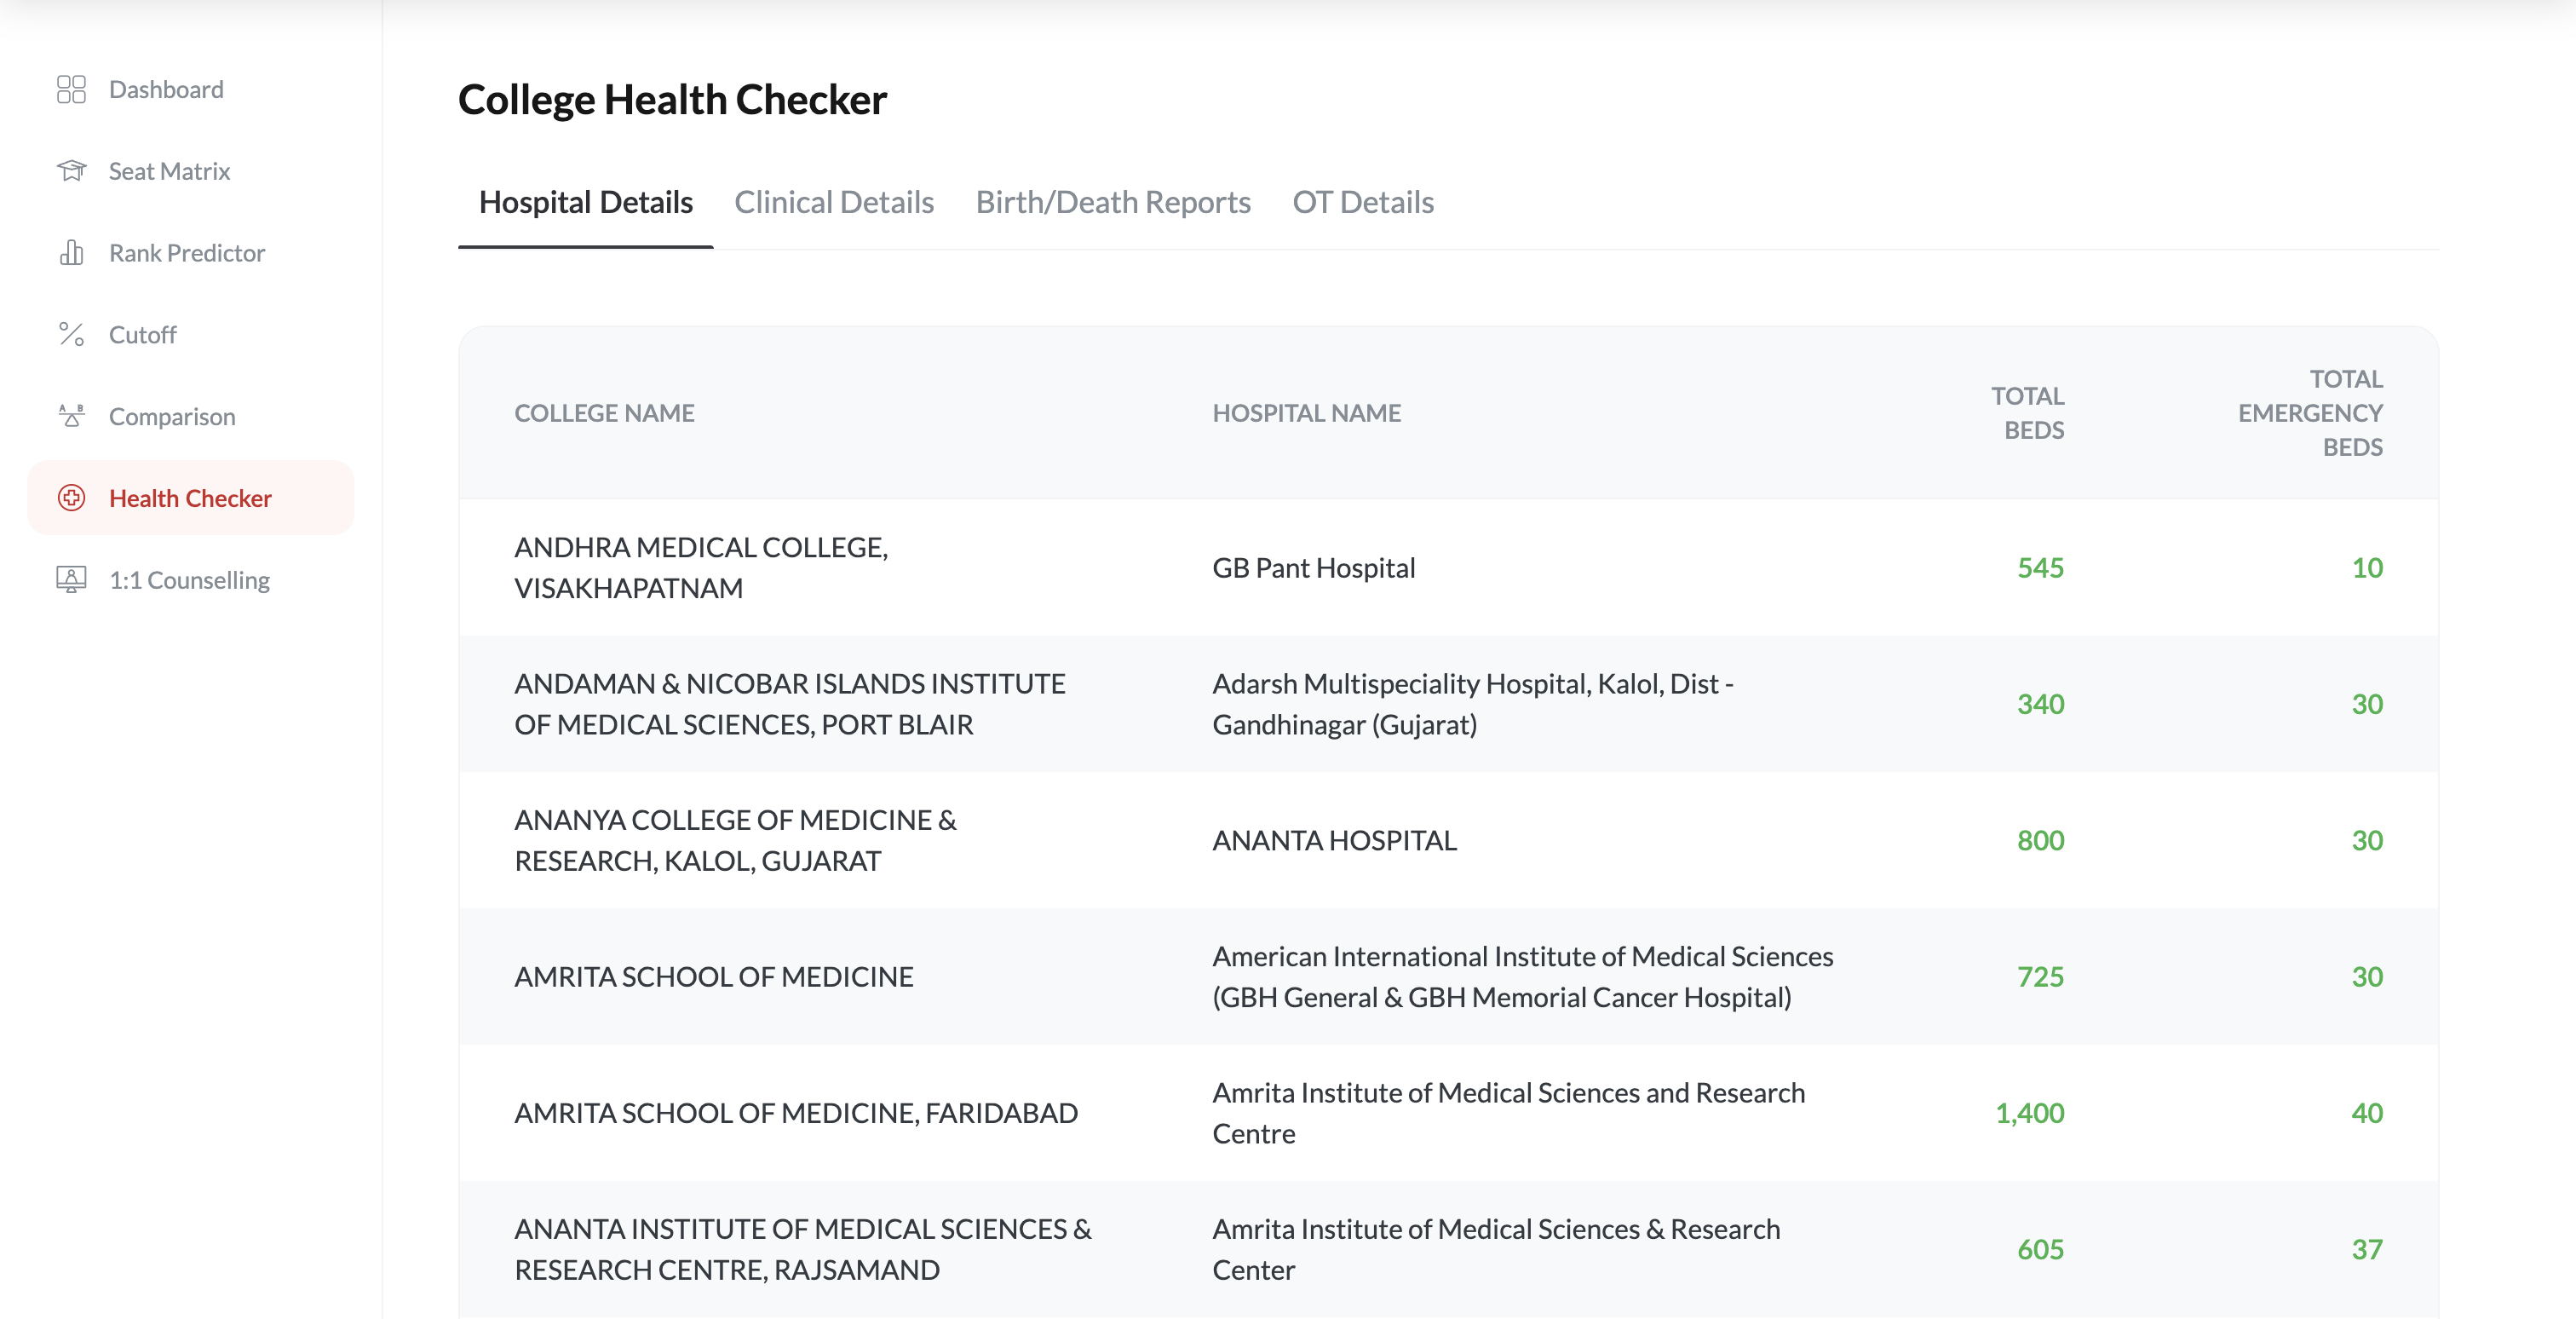This screenshot has height=1319, width=2576.
Task: Open the Birth/Death Reports tab
Action: (1113, 202)
